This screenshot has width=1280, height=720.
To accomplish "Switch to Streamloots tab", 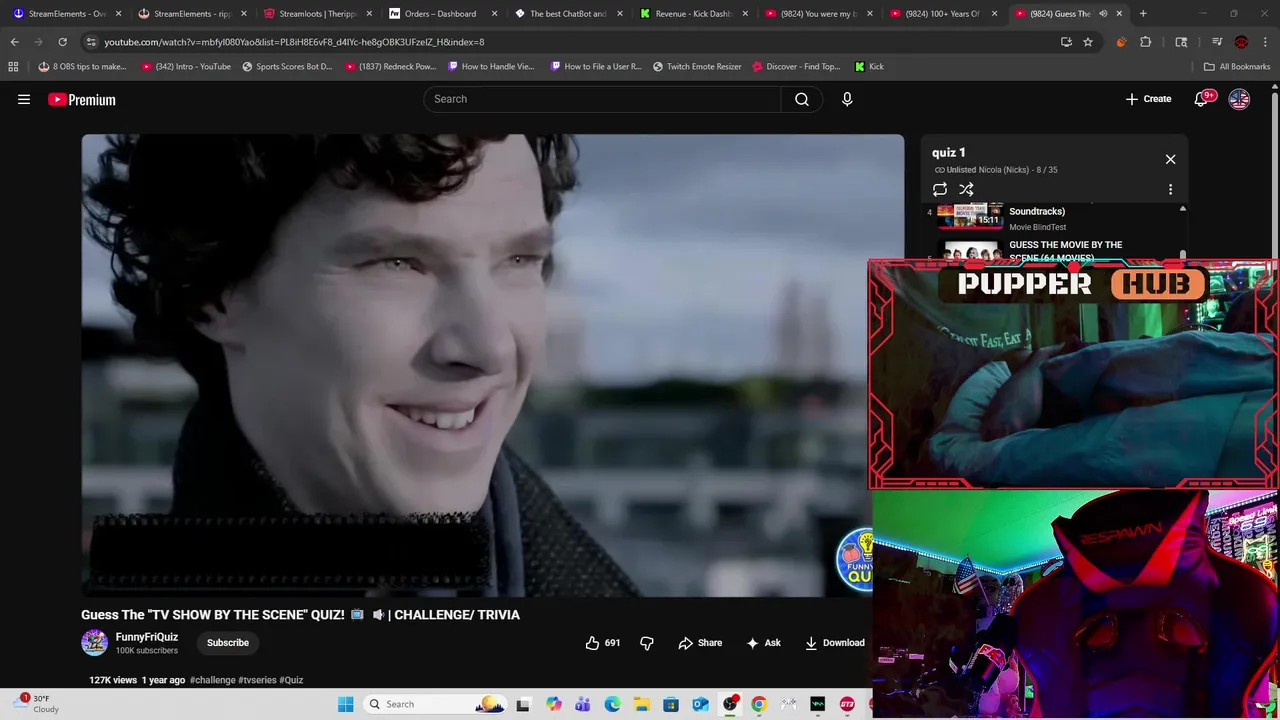I will [x=316, y=13].
